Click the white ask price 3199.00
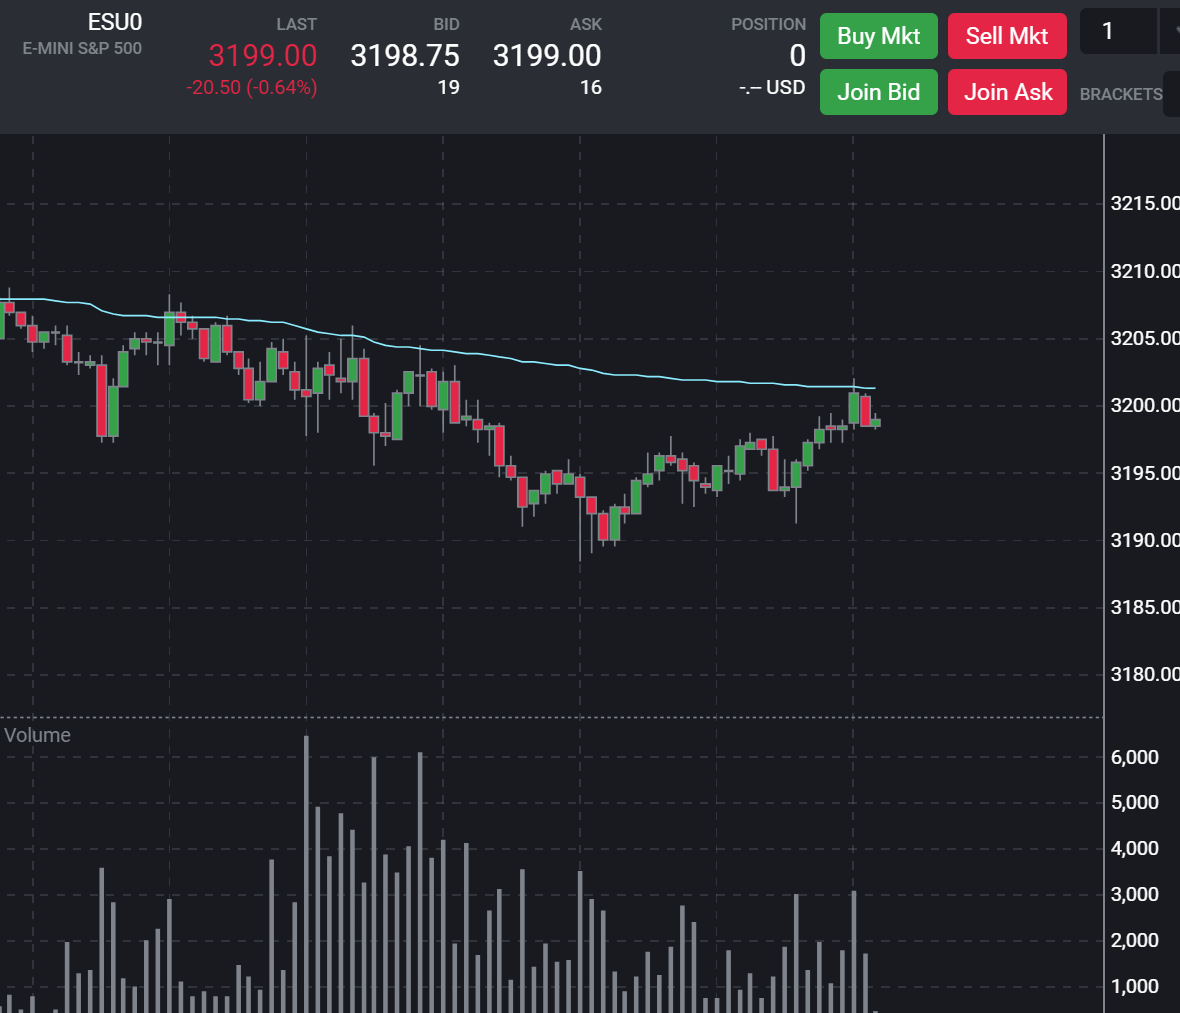Screen dimensions: 1180x1013 547,56
